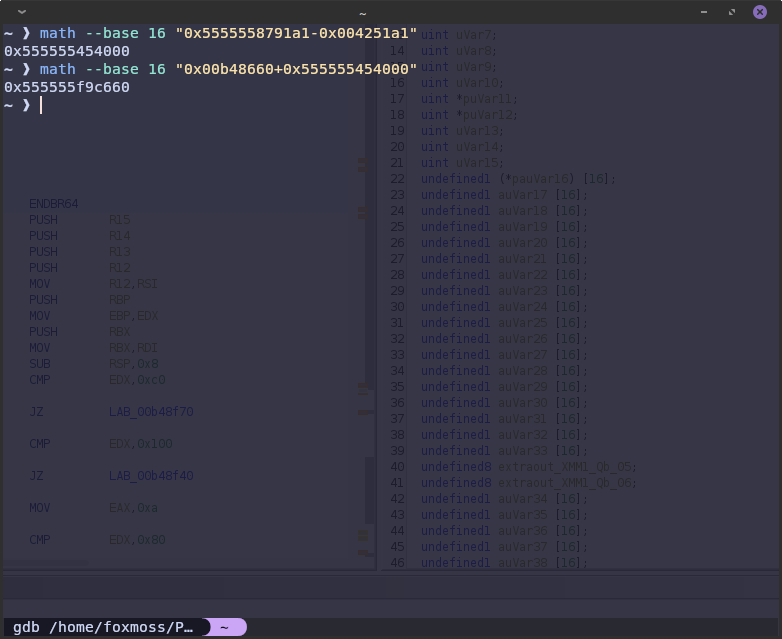Image resolution: width=782 pixels, height=639 pixels.
Task: Click uVar8 on decompiler line 14
Action: tap(473, 51)
